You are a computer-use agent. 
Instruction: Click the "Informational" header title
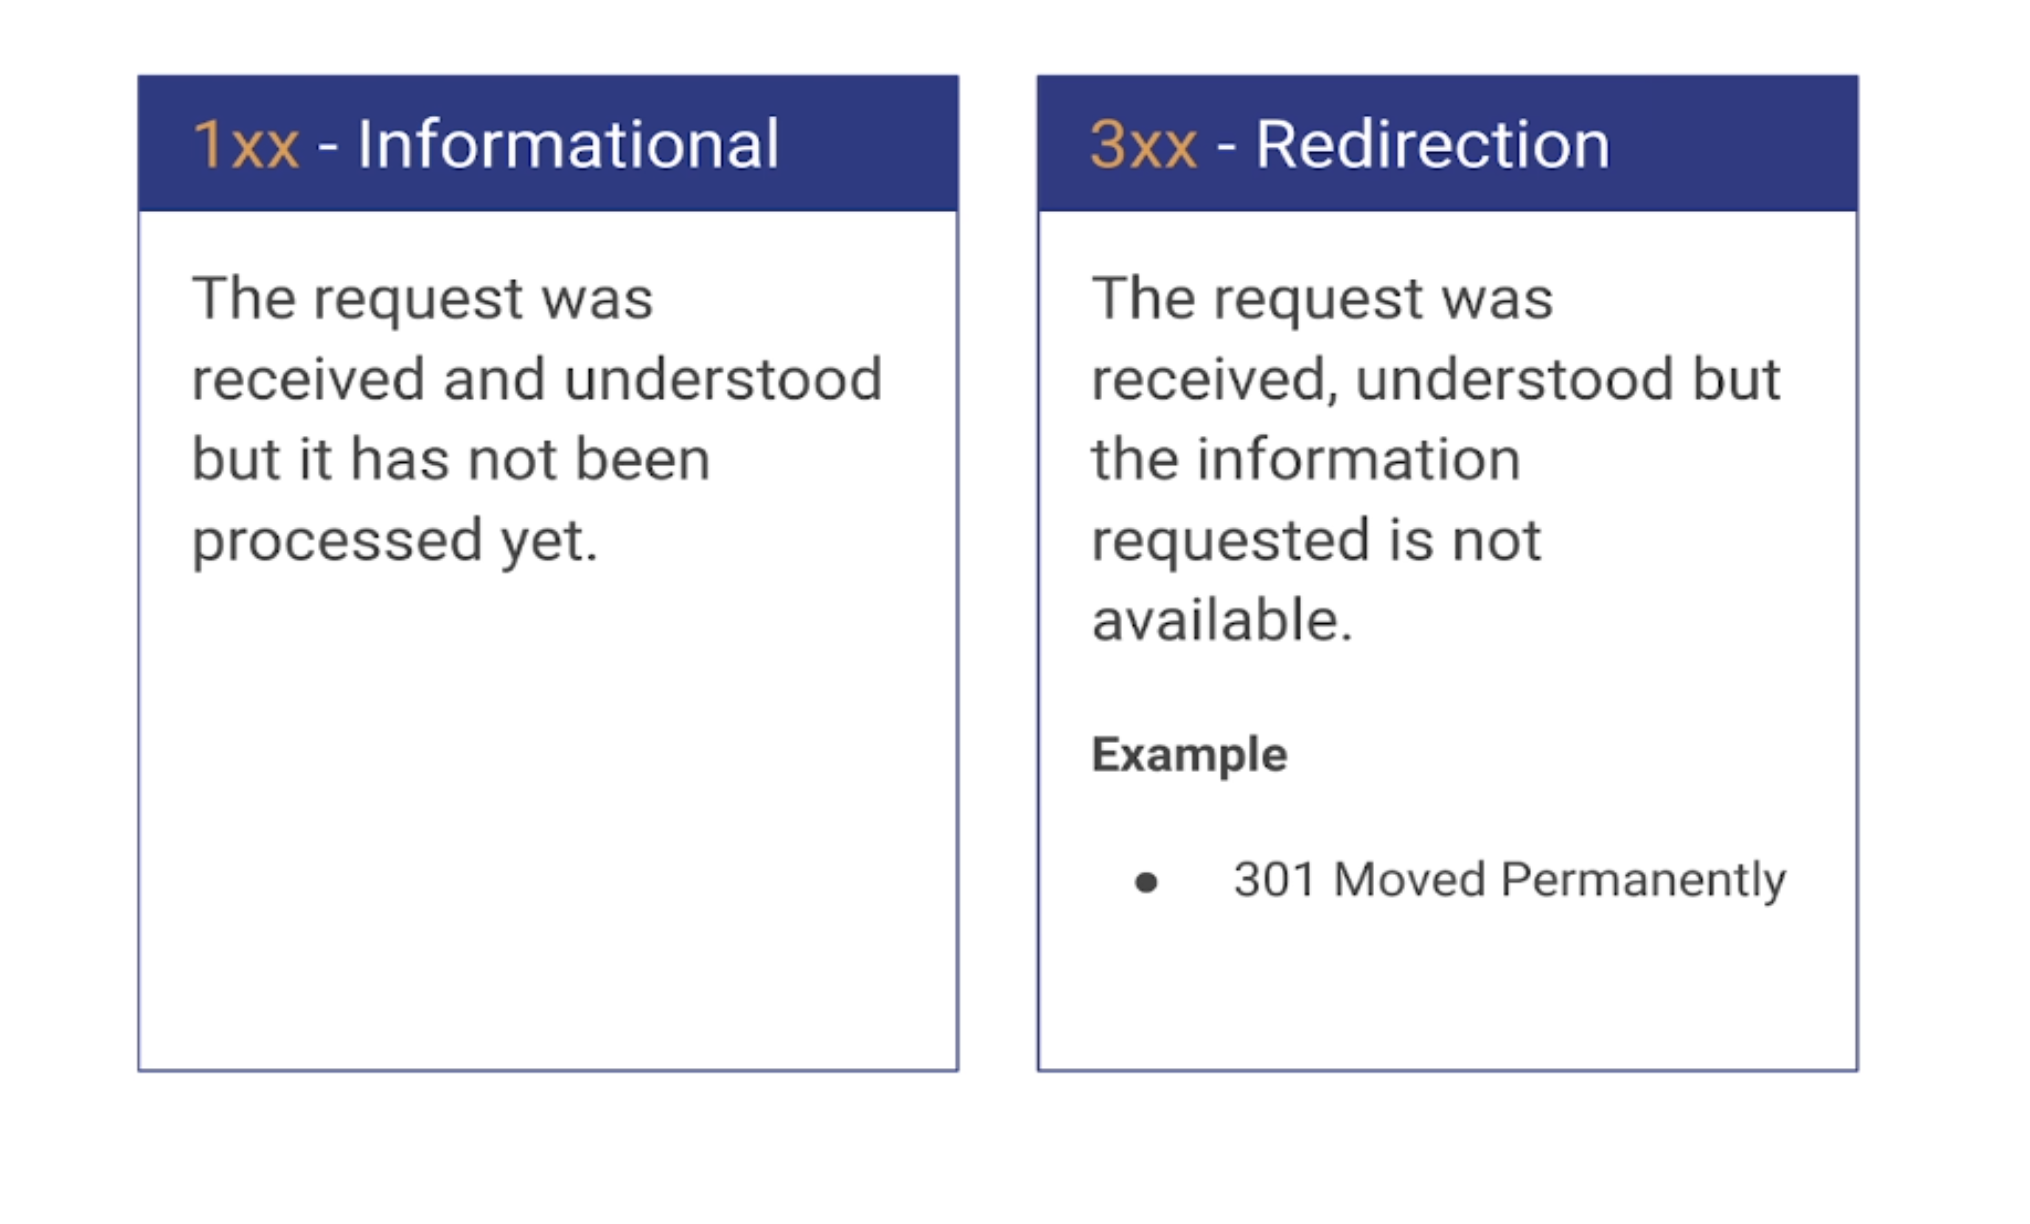click(568, 145)
